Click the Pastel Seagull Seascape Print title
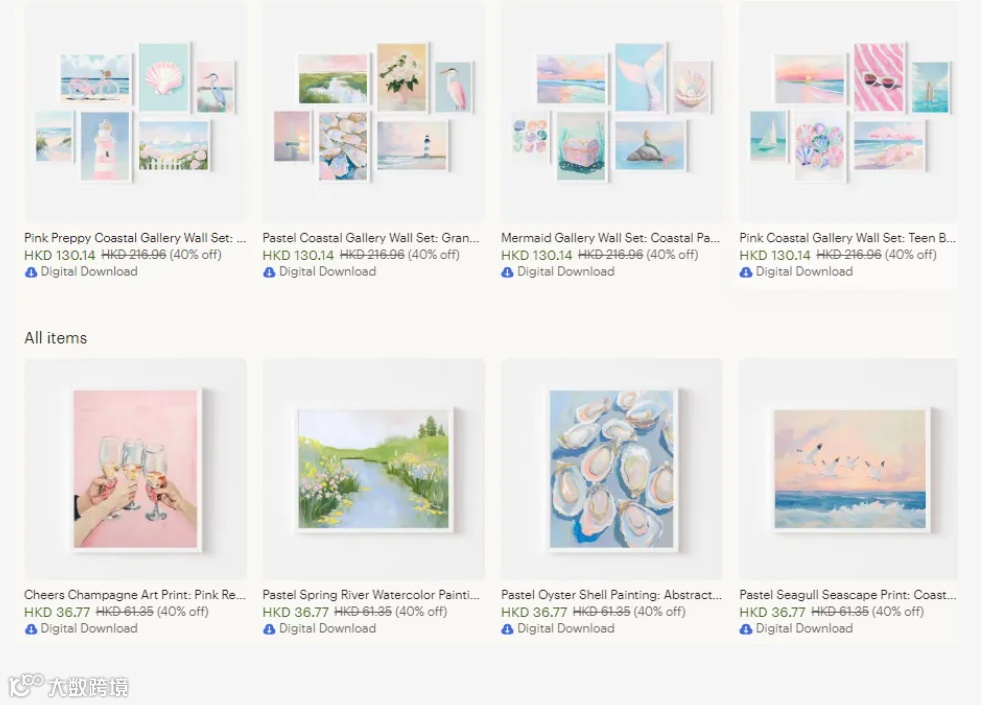981x705 pixels. click(x=848, y=595)
